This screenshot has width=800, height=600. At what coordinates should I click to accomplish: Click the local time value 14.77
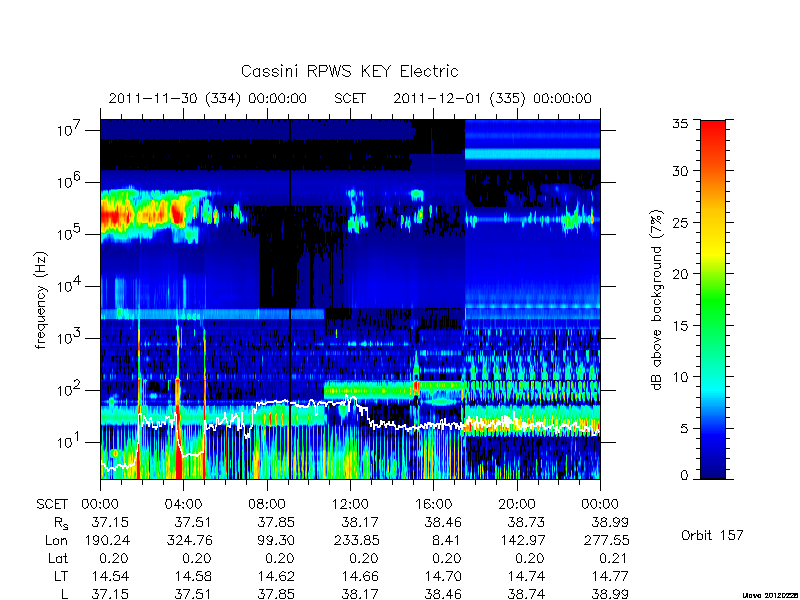(x=609, y=576)
